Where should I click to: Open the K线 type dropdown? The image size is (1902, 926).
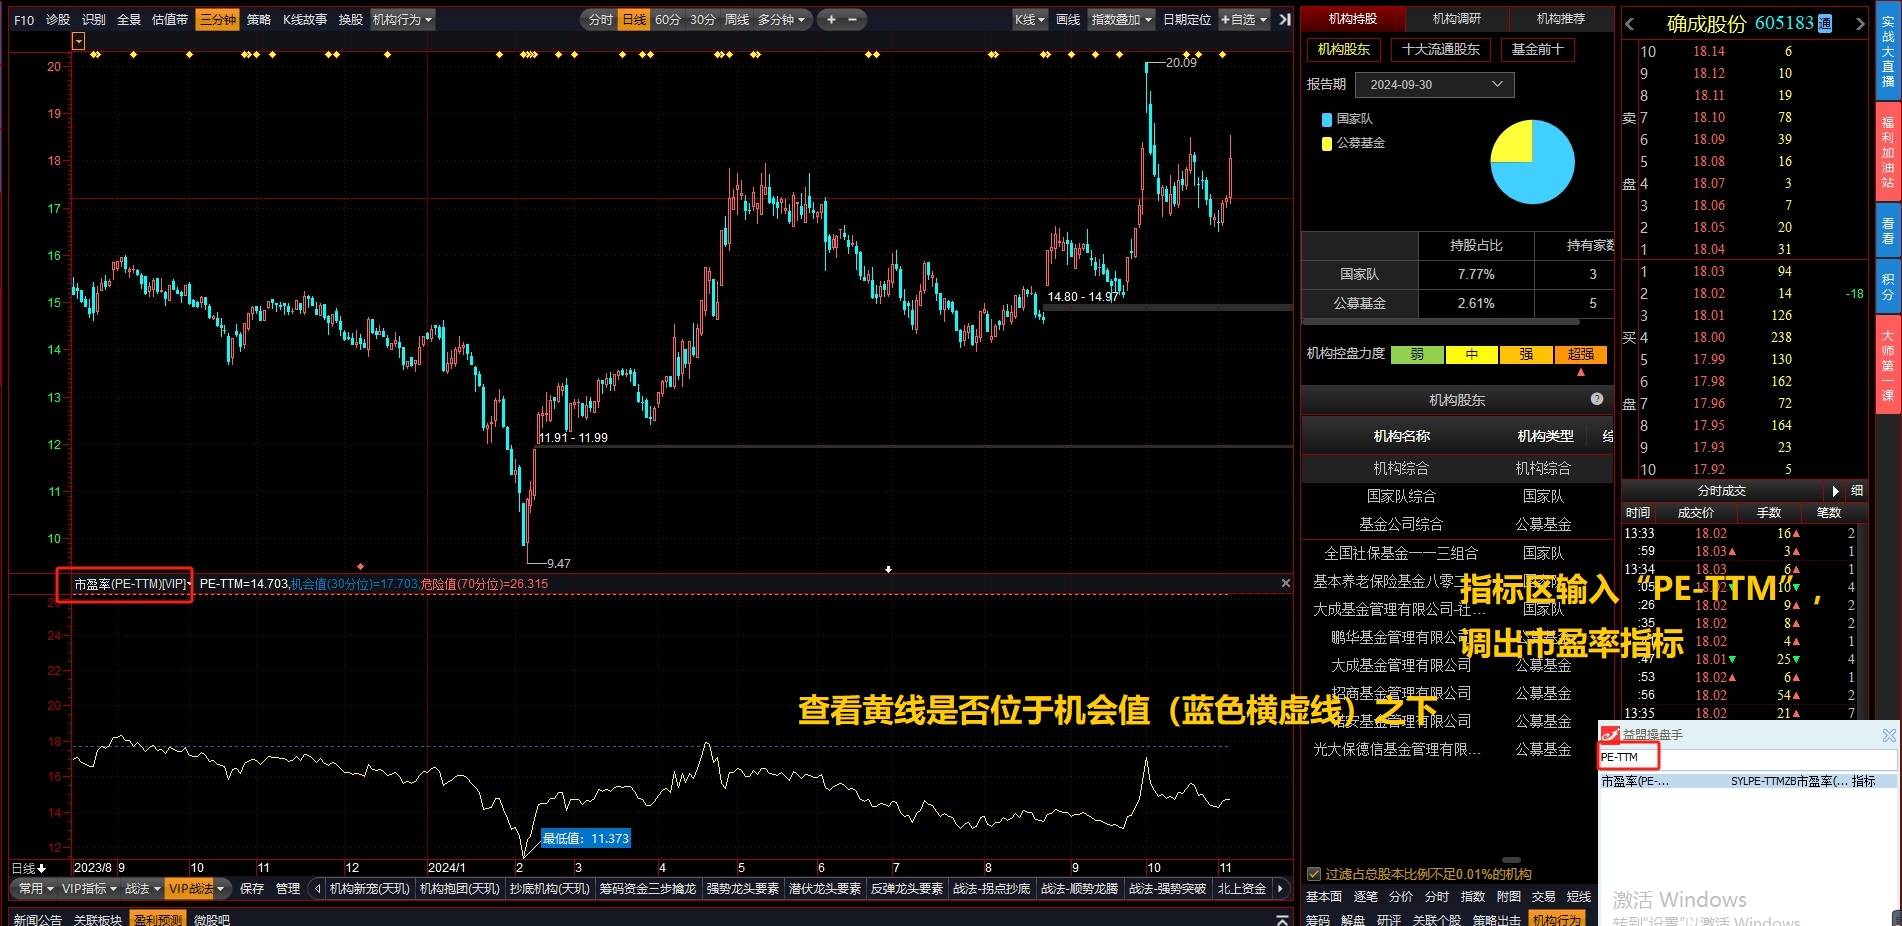coord(1029,19)
